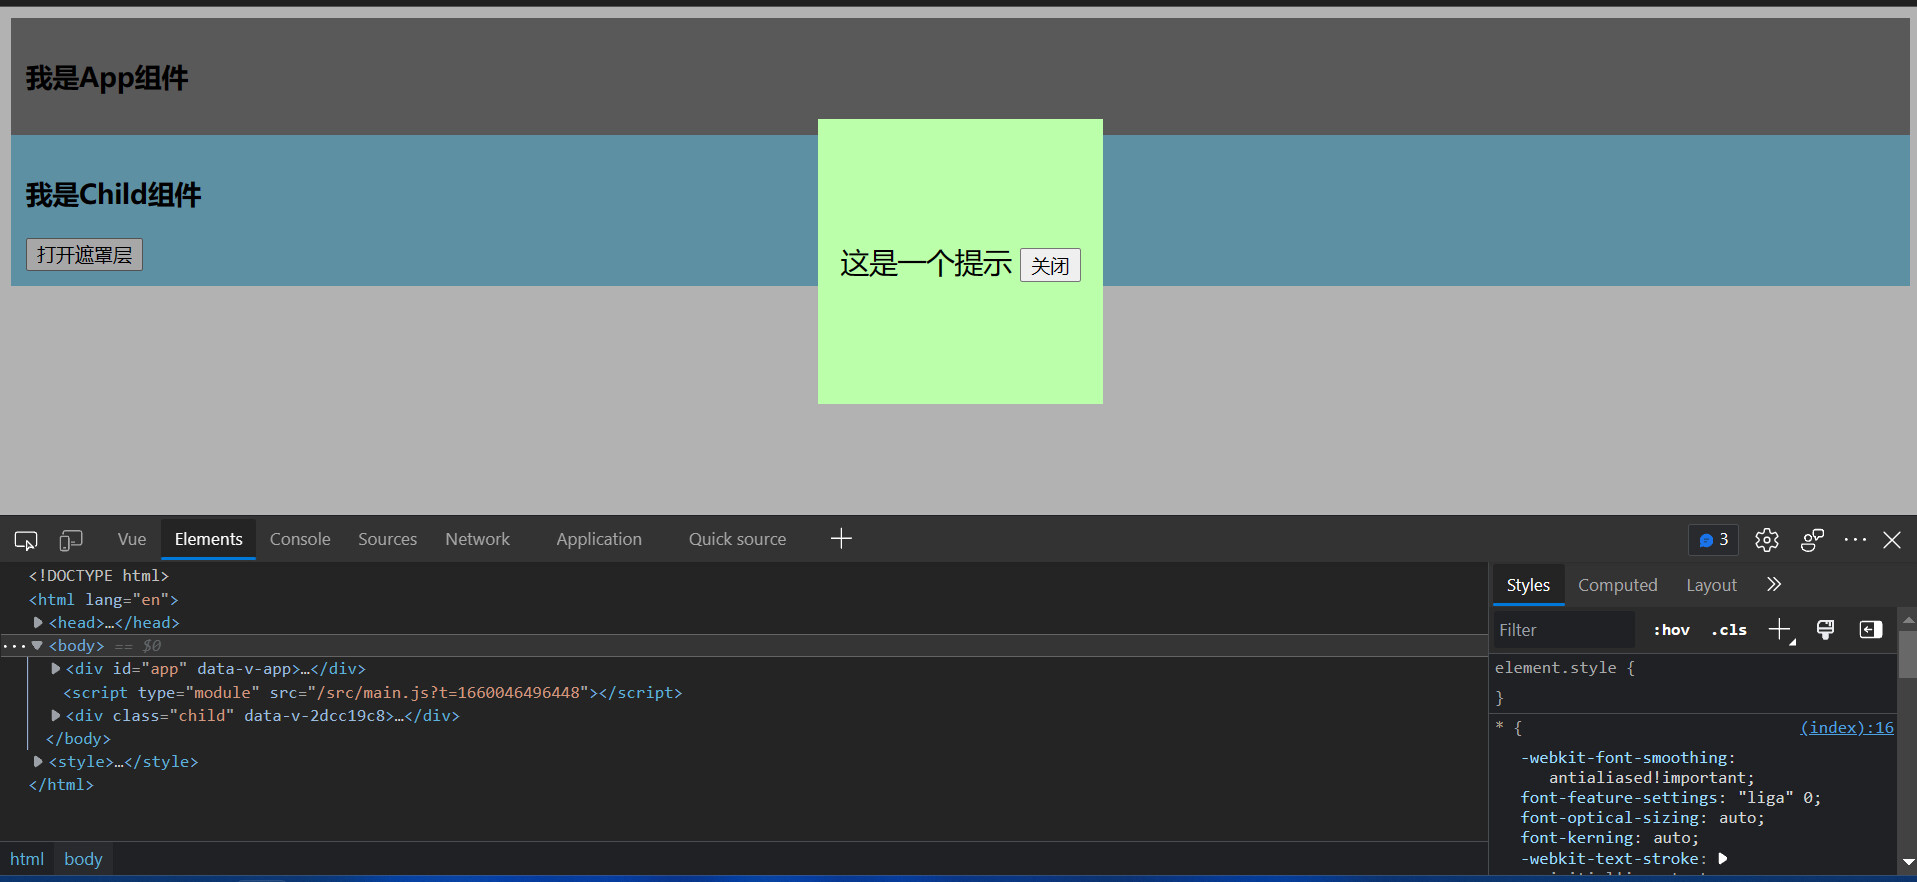Toggle the .cls class editor
Screen dimensions: 1917x882
(1729, 630)
